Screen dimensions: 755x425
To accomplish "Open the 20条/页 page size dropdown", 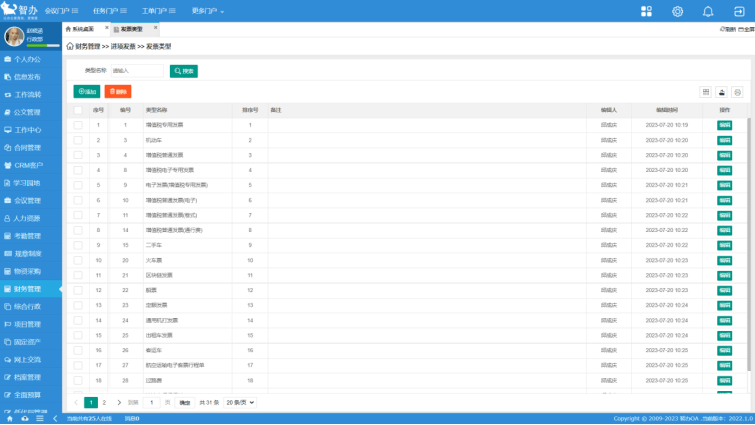I will click(x=233, y=402).
